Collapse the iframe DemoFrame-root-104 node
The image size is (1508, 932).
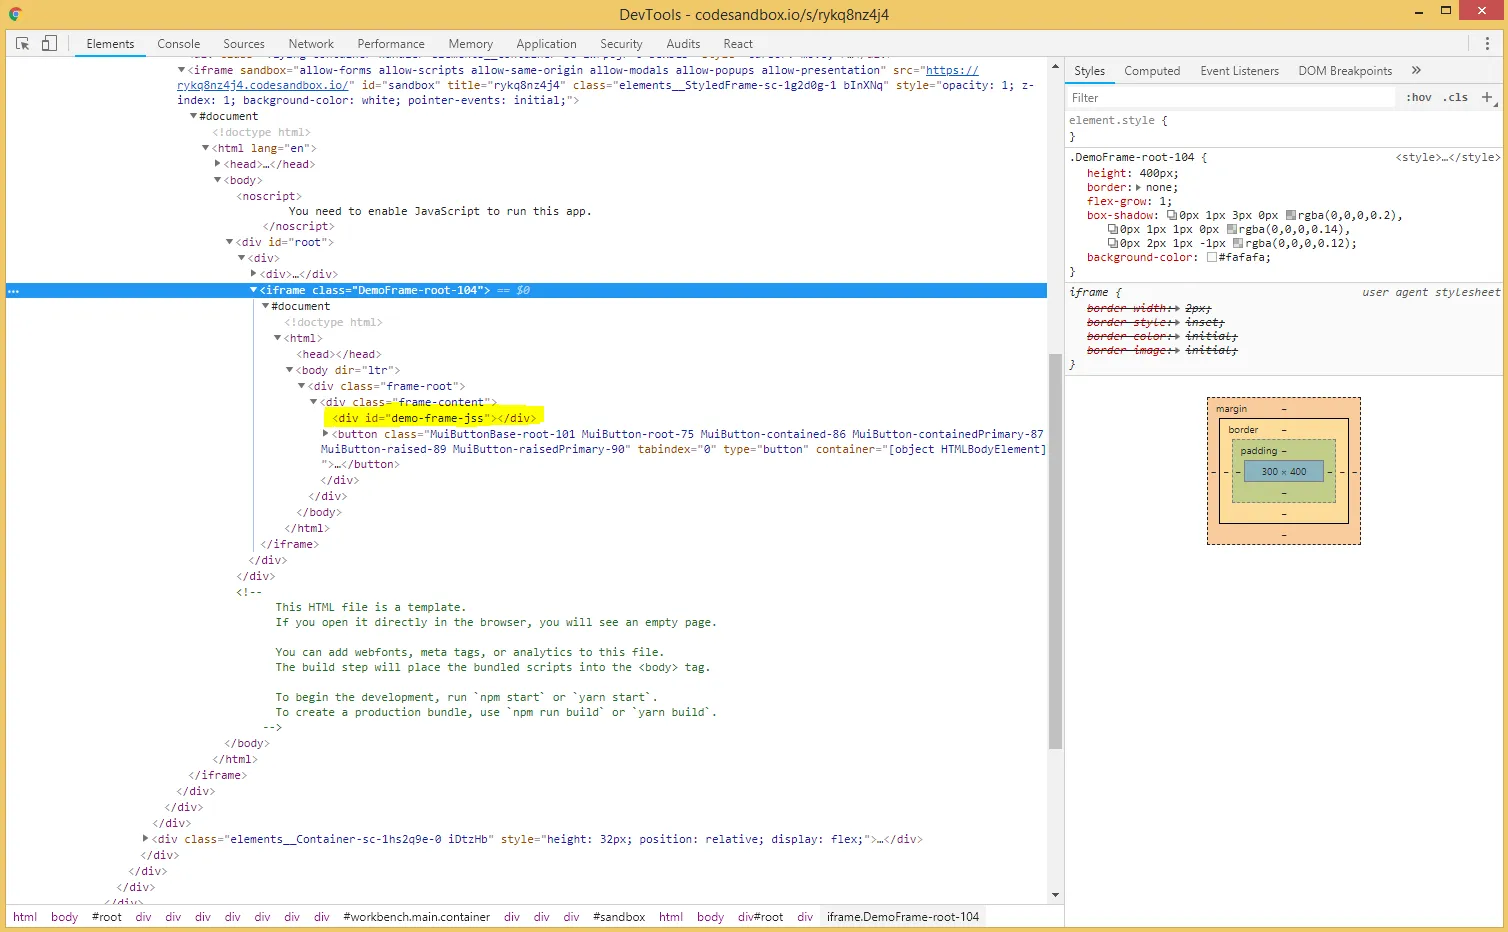(254, 290)
